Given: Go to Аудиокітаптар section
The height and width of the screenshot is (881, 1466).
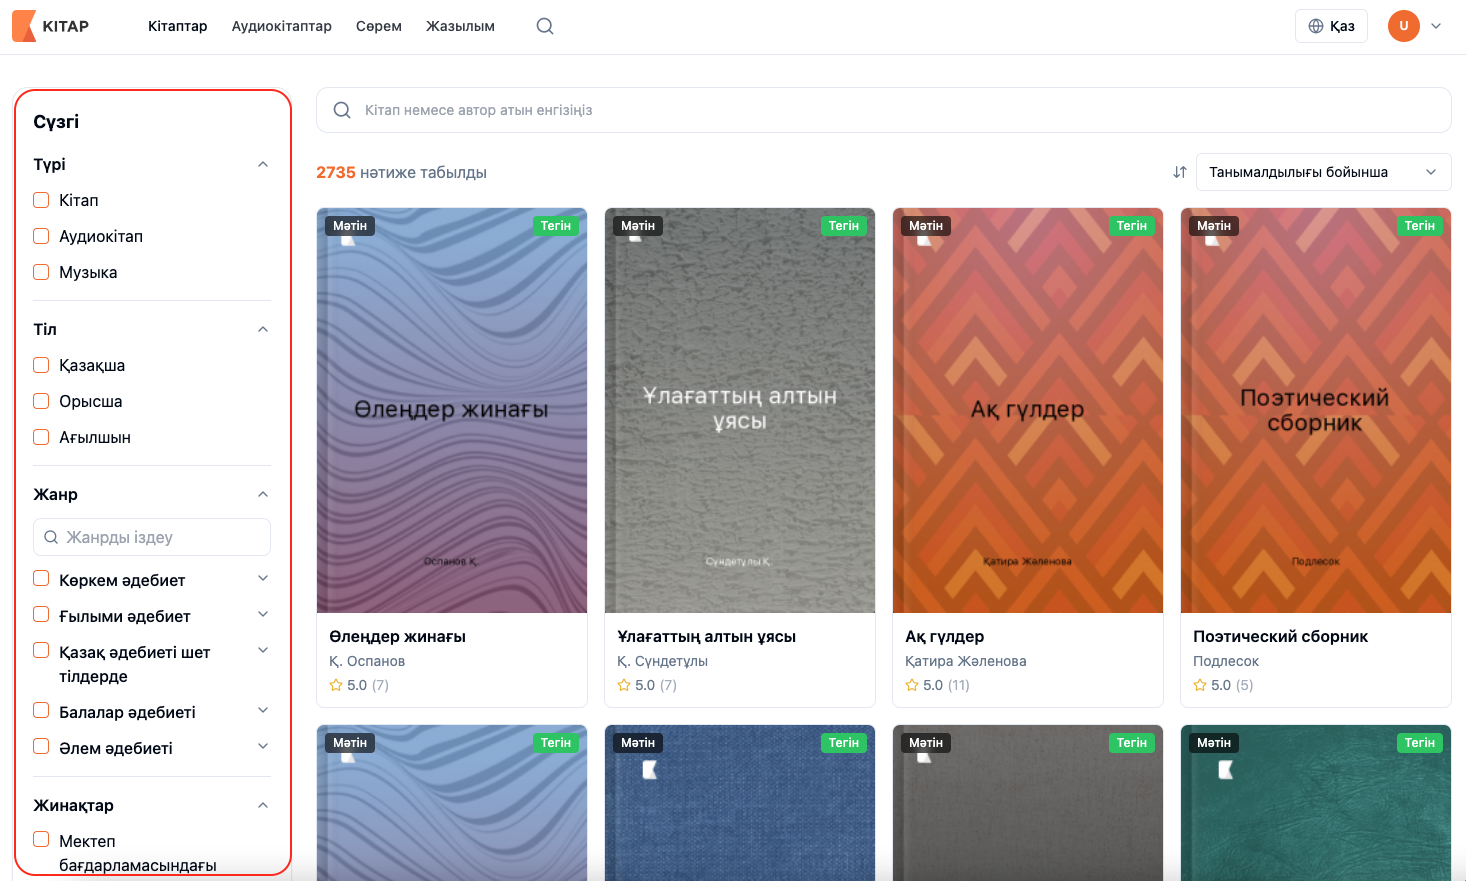Looking at the screenshot, I should coord(282,26).
